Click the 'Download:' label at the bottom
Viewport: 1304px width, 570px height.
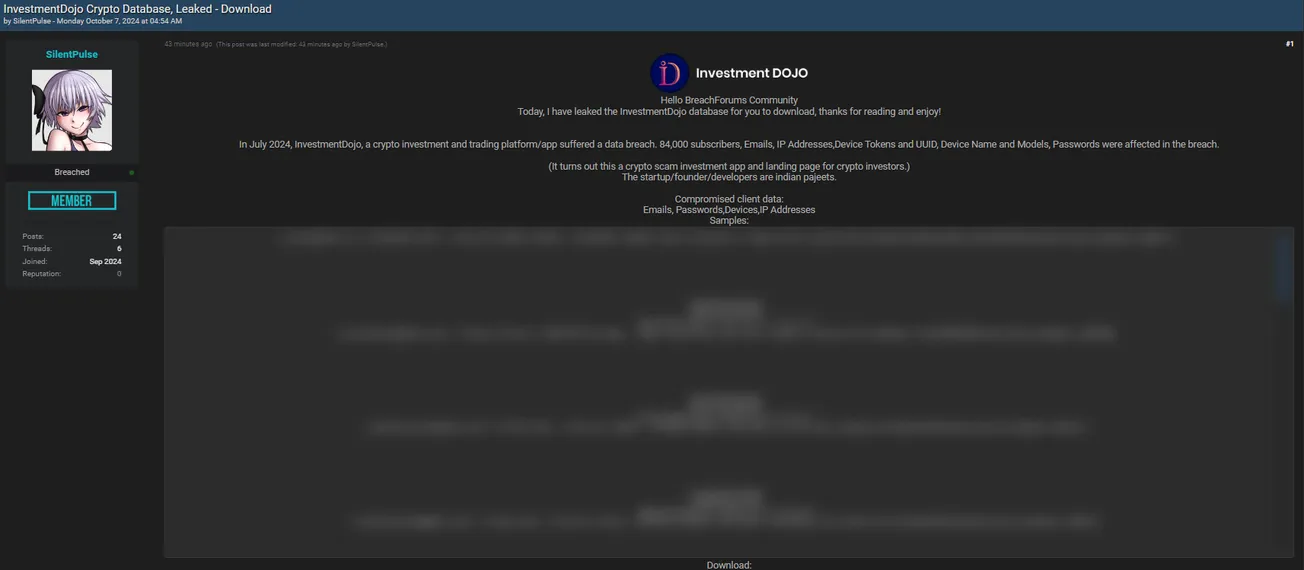(x=729, y=565)
